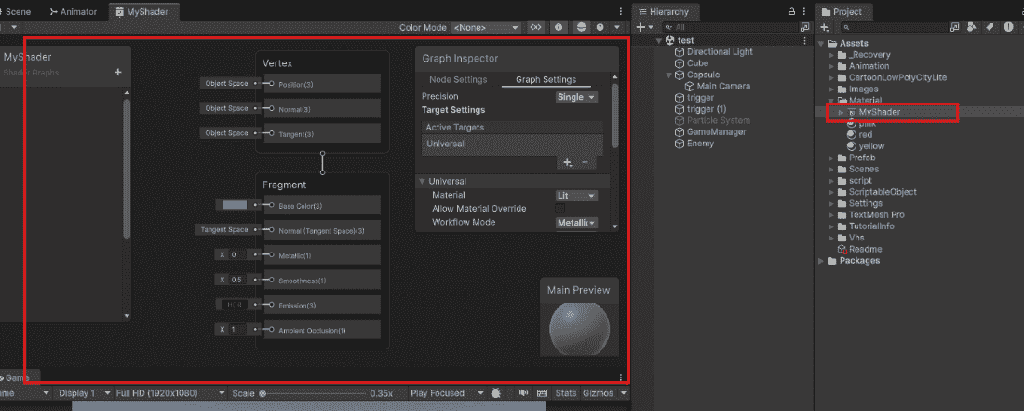Select the Project tab
The height and width of the screenshot is (411, 1024).
coord(842,11)
